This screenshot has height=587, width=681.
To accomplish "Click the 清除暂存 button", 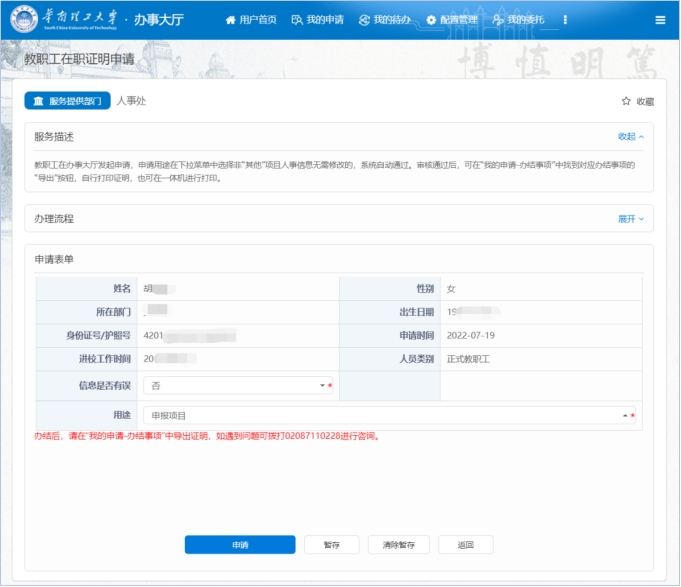I will (x=398, y=545).
